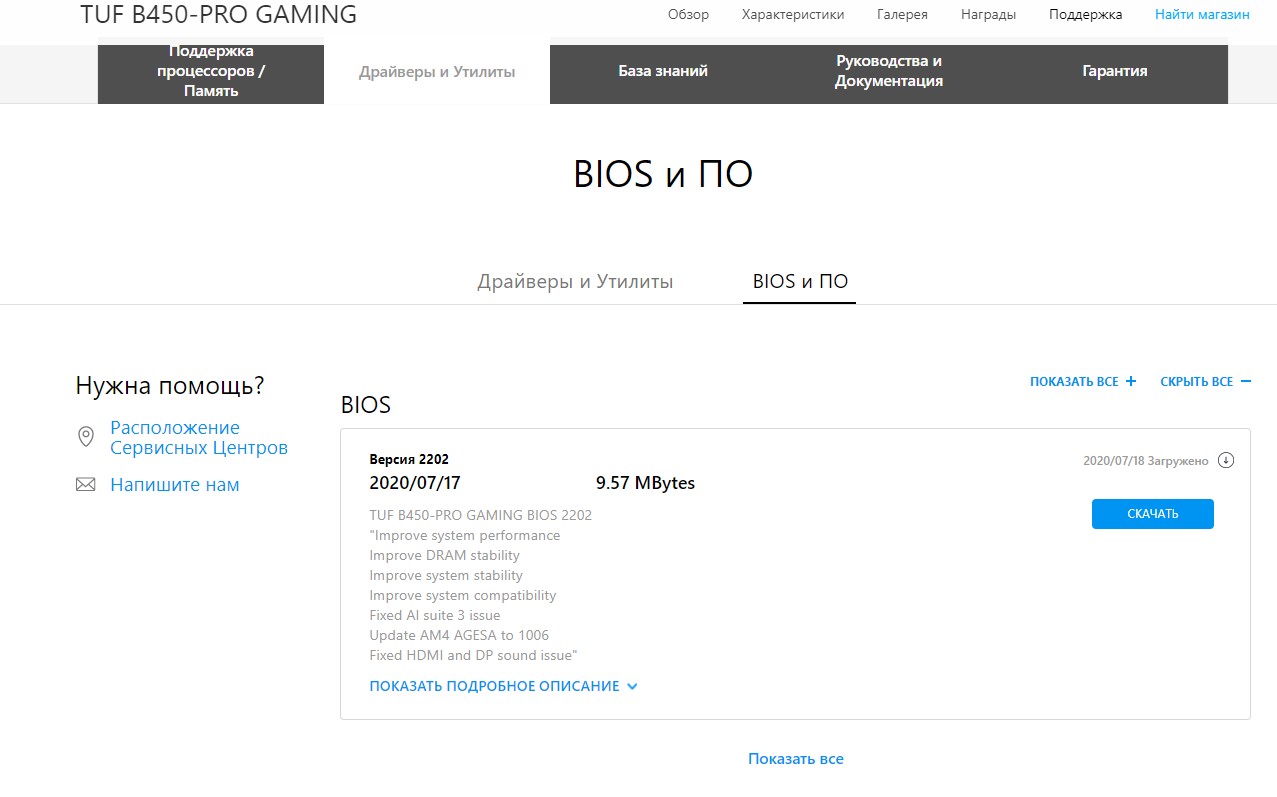Click the Версия 2202 text
Viewport: 1277px width, 797px height.
coord(409,460)
